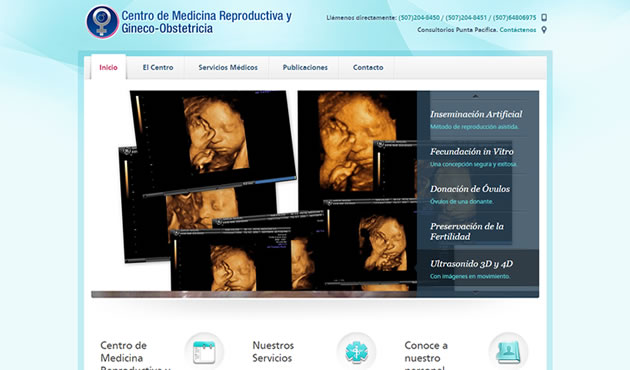Open the Inicio tab
The image size is (630, 370).
click(108, 67)
